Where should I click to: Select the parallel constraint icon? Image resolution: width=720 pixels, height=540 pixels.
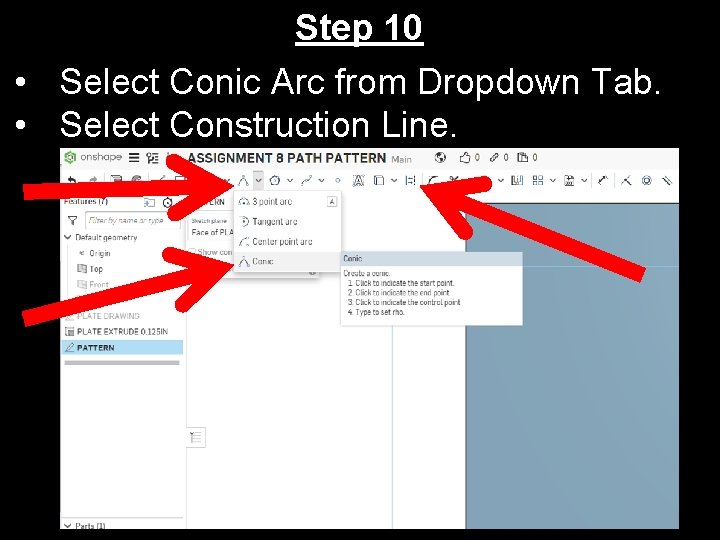[667, 180]
